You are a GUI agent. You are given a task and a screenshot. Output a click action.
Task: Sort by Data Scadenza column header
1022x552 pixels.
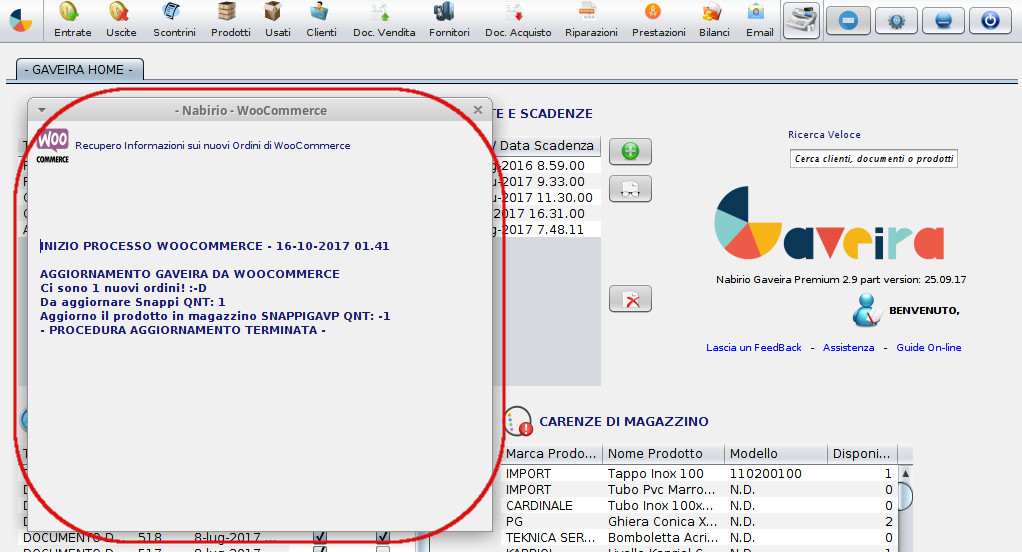pyautogui.click(x=546, y=146)
